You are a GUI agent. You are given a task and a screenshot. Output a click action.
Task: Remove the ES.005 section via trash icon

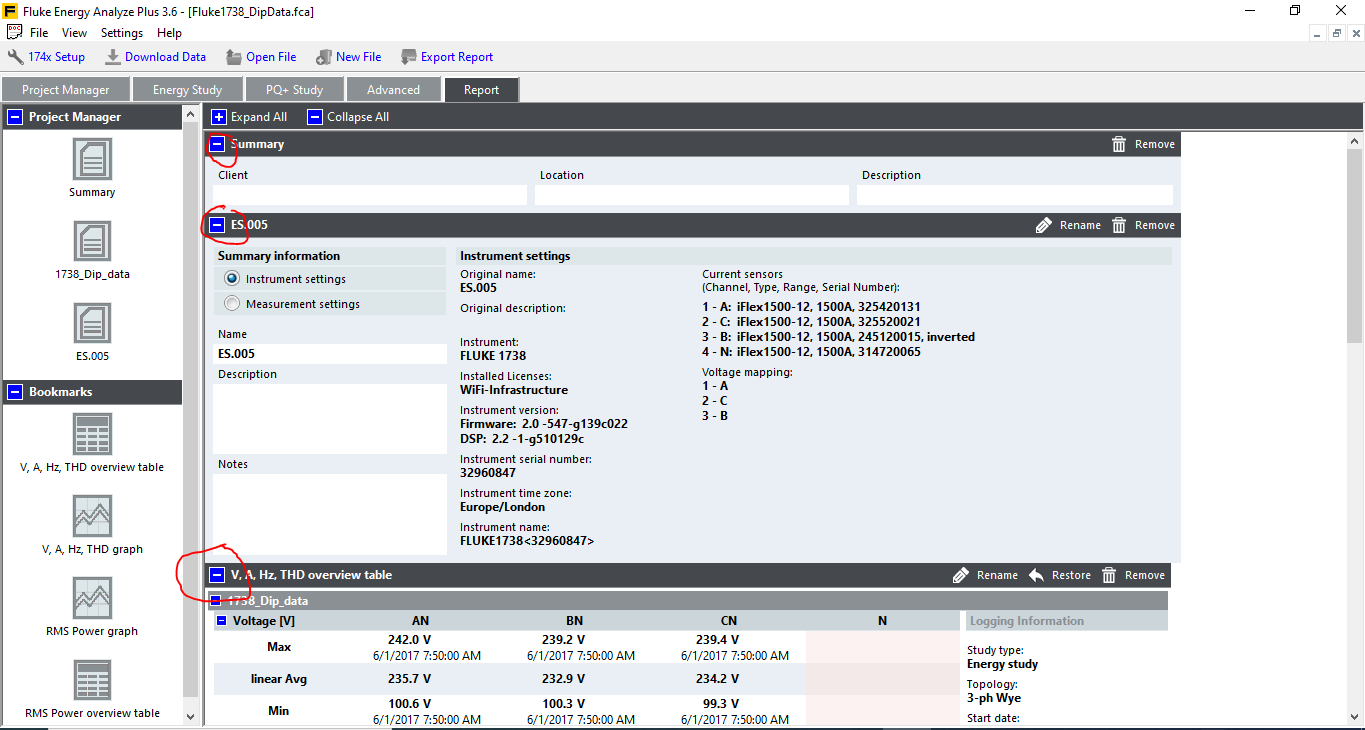[1119, 225]
